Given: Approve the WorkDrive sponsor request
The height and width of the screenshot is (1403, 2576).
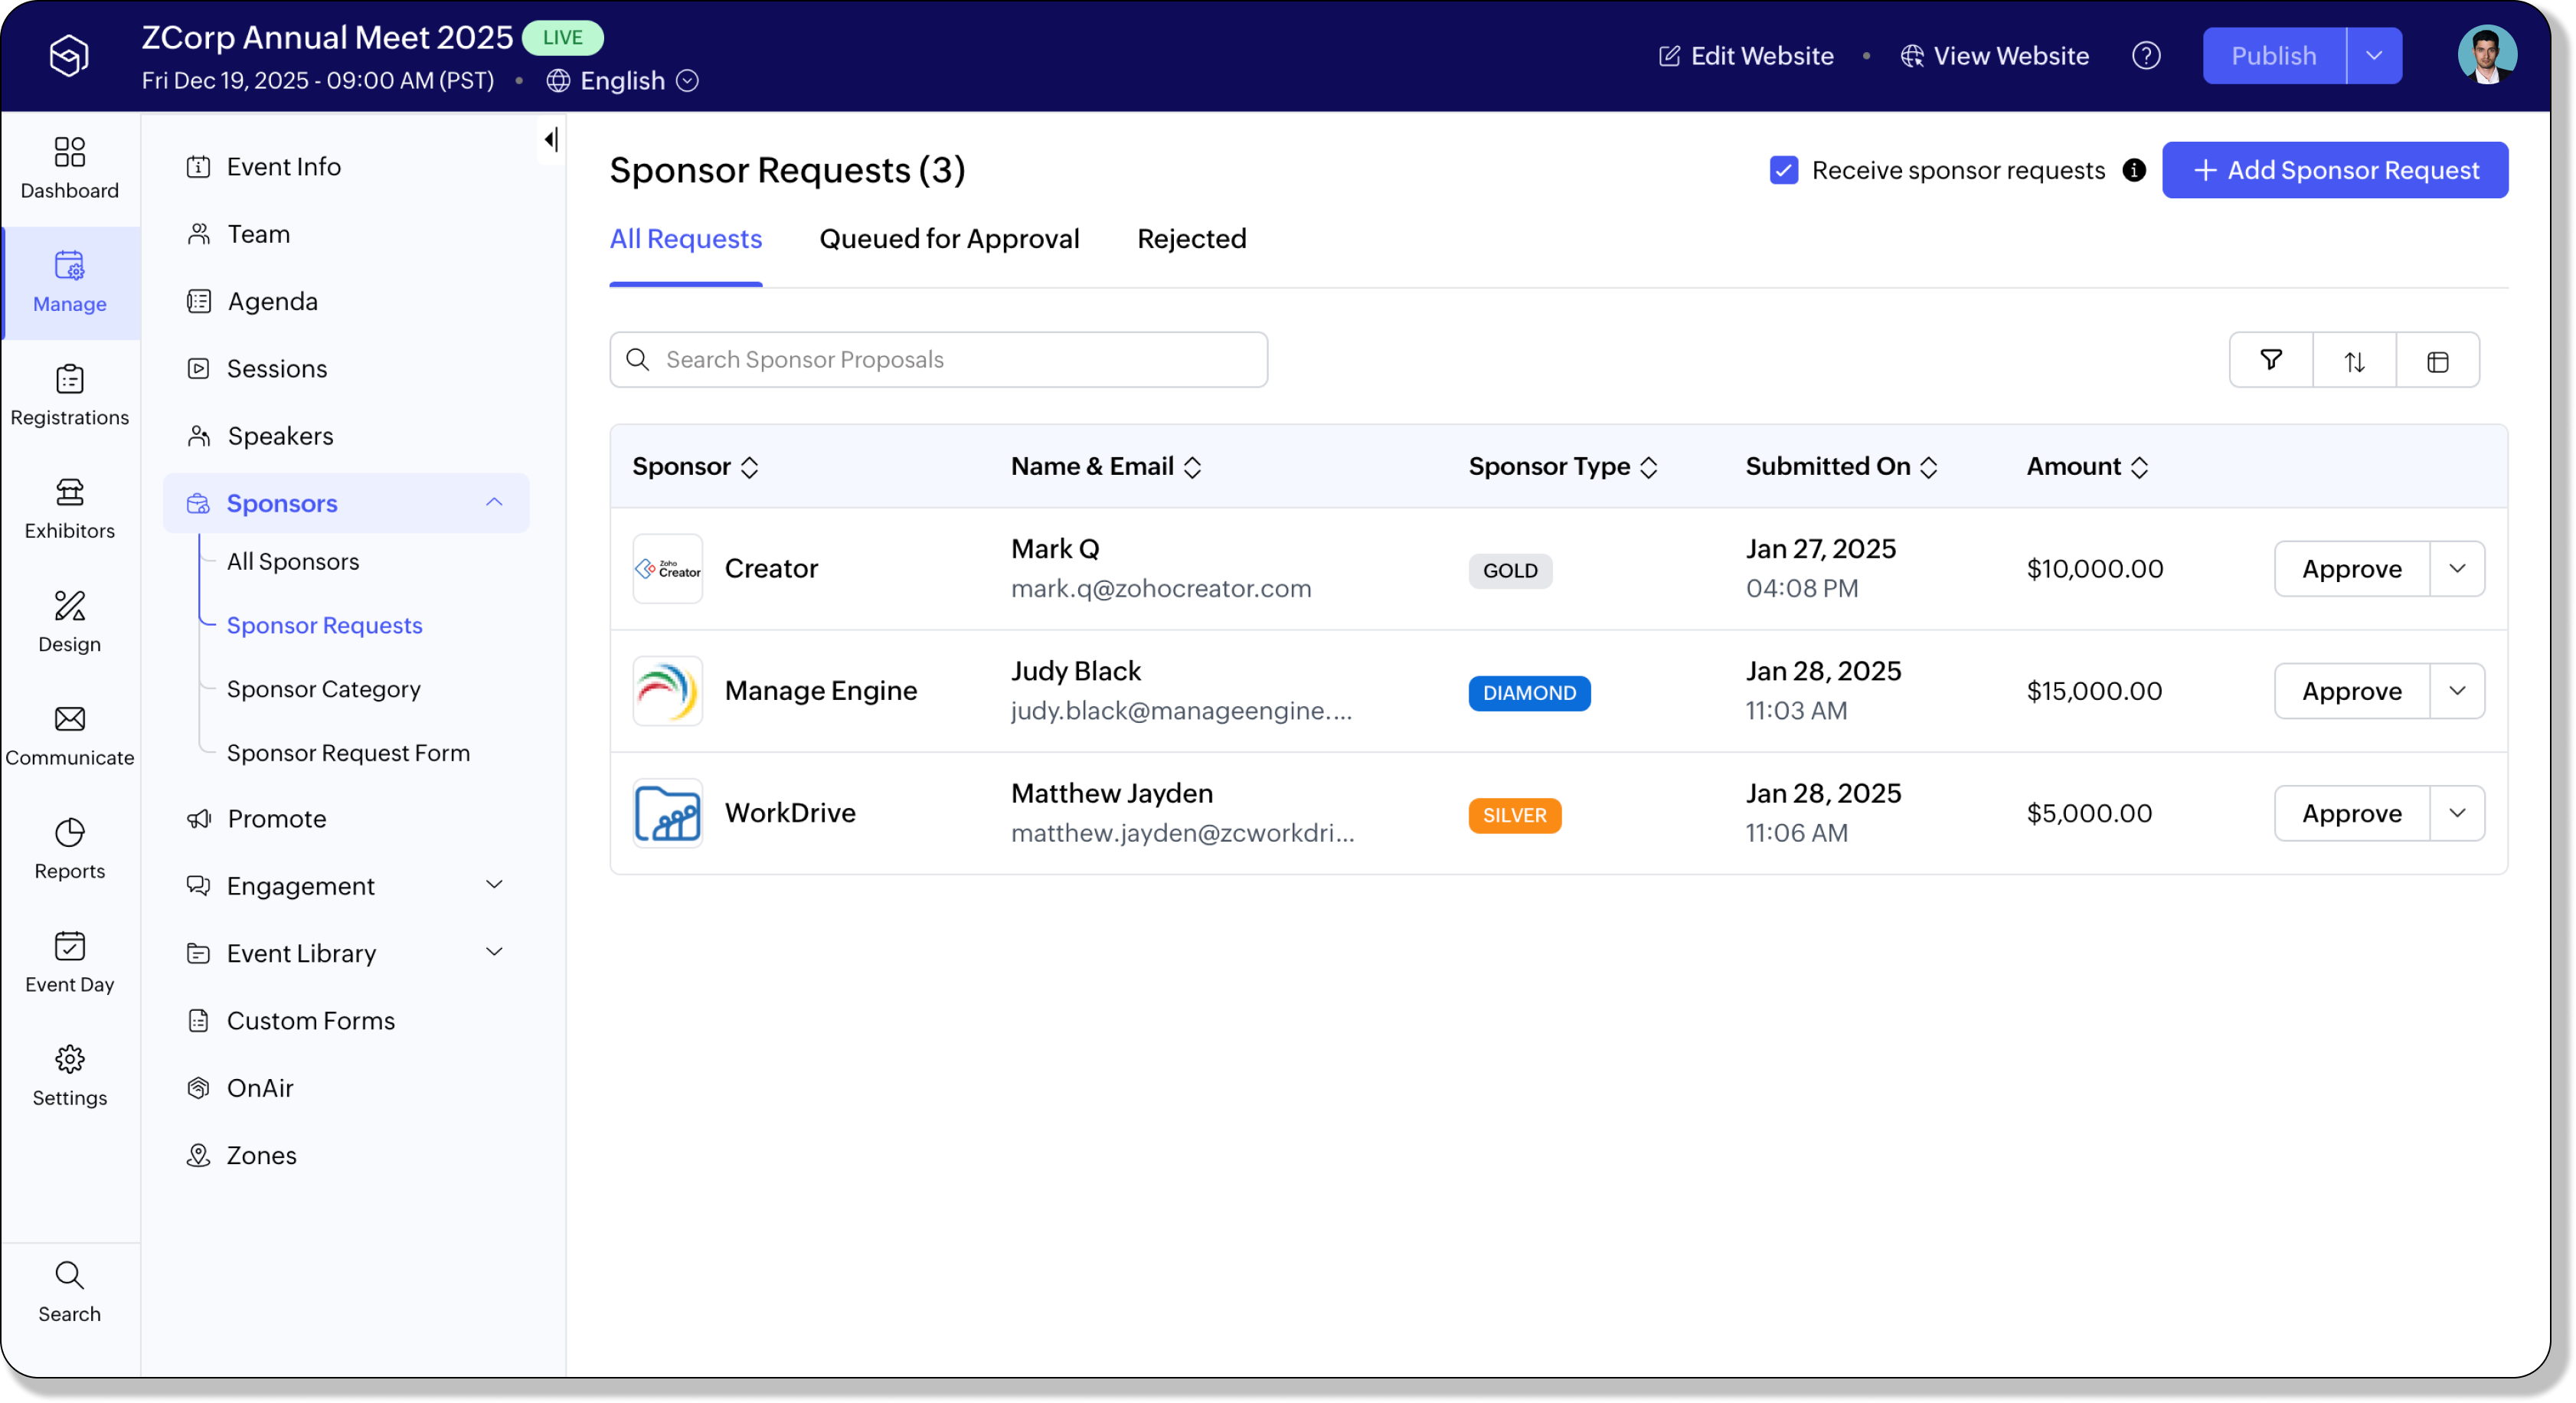Looking at the screenshot, I should point(2351,813).
